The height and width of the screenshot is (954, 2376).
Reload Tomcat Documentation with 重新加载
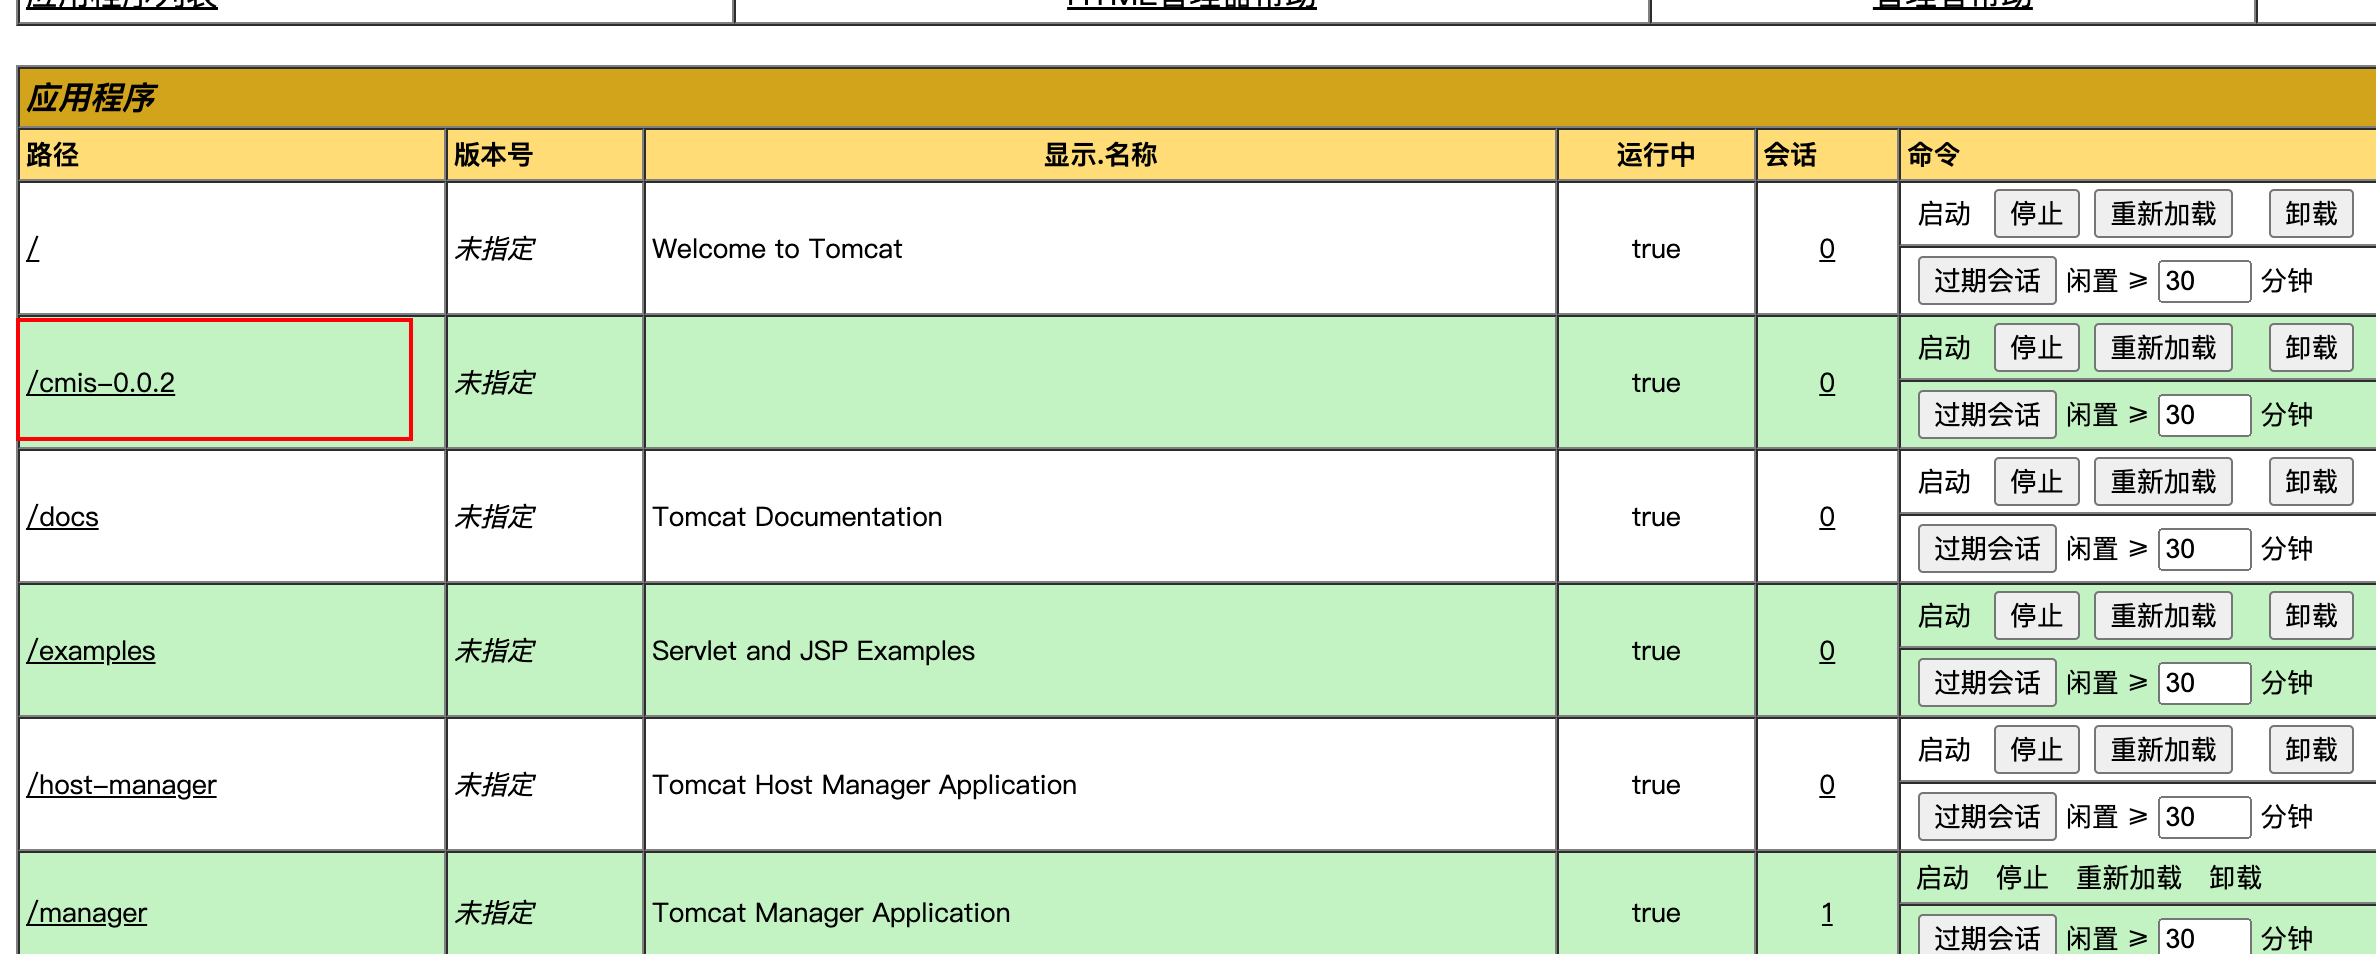pos(2164,482)
